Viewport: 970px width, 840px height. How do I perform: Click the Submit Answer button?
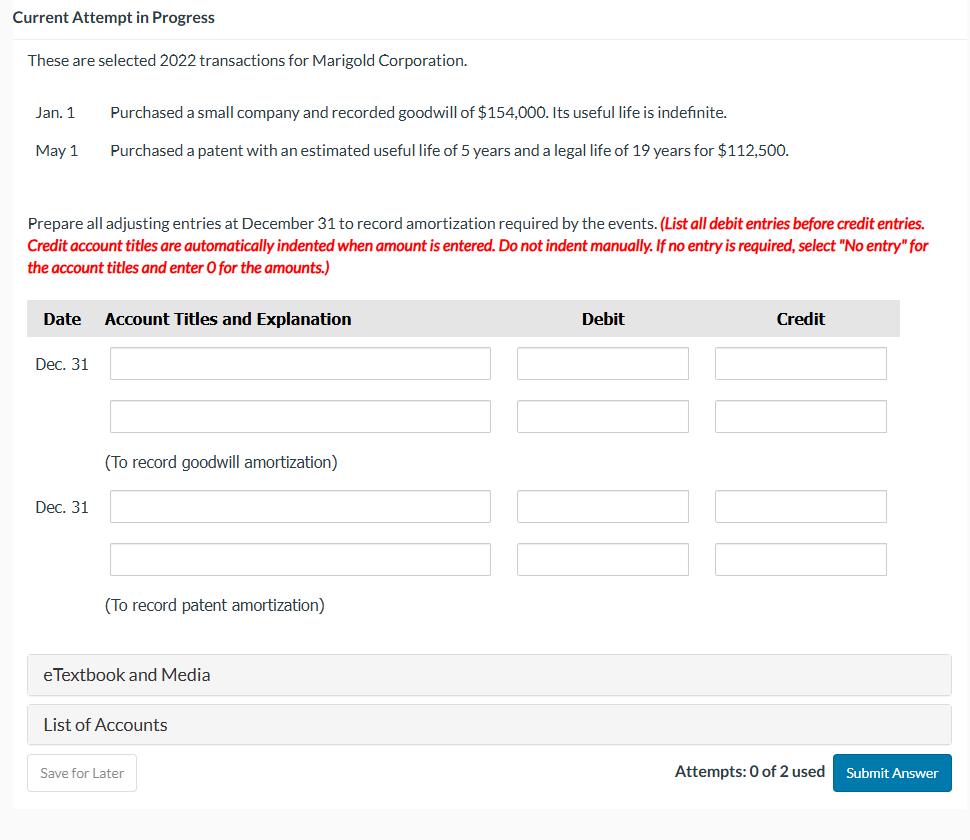(x=892, y=773)
